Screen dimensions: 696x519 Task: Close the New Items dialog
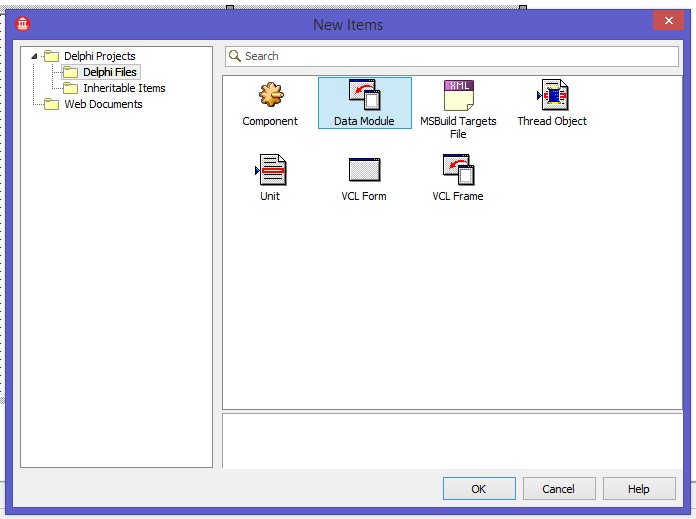click(668, 20)
